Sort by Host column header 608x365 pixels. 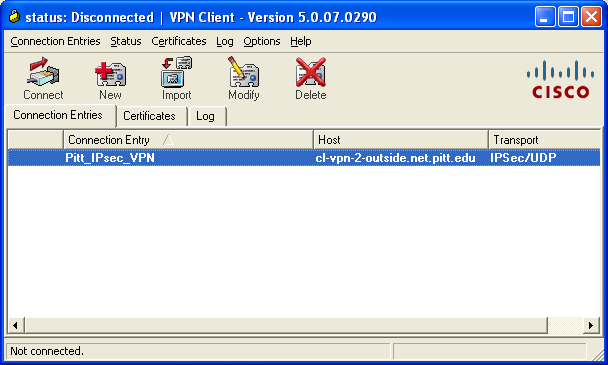[x=401, y=140]
